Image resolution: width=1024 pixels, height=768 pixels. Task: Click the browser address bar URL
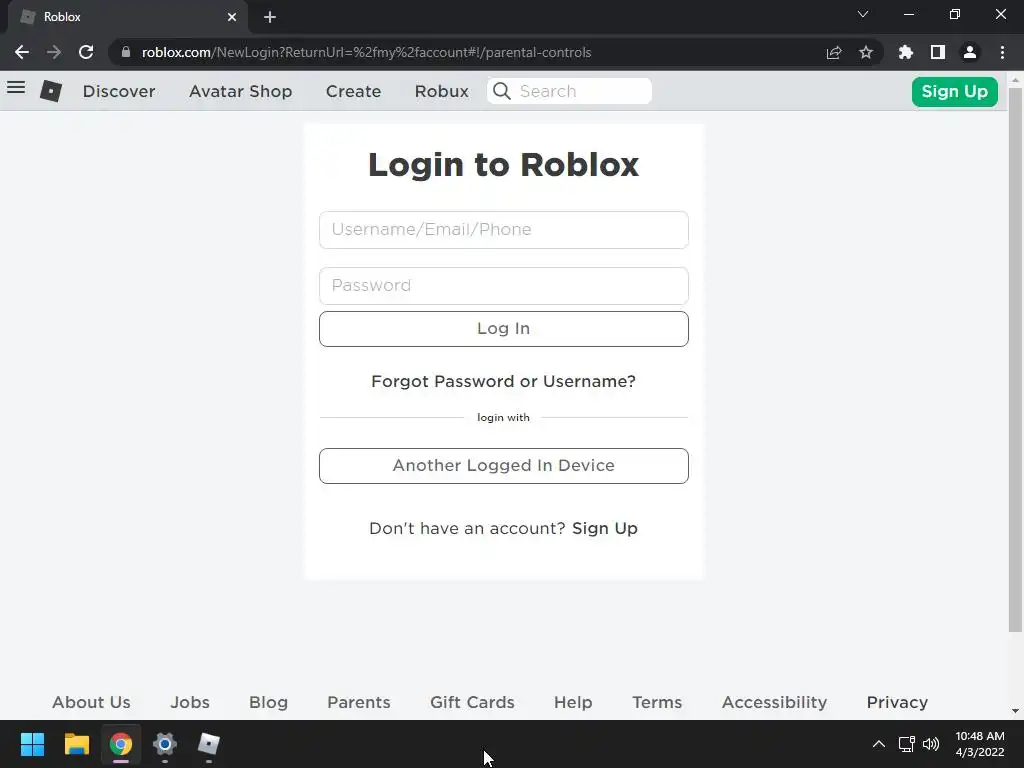click(366, 52)
